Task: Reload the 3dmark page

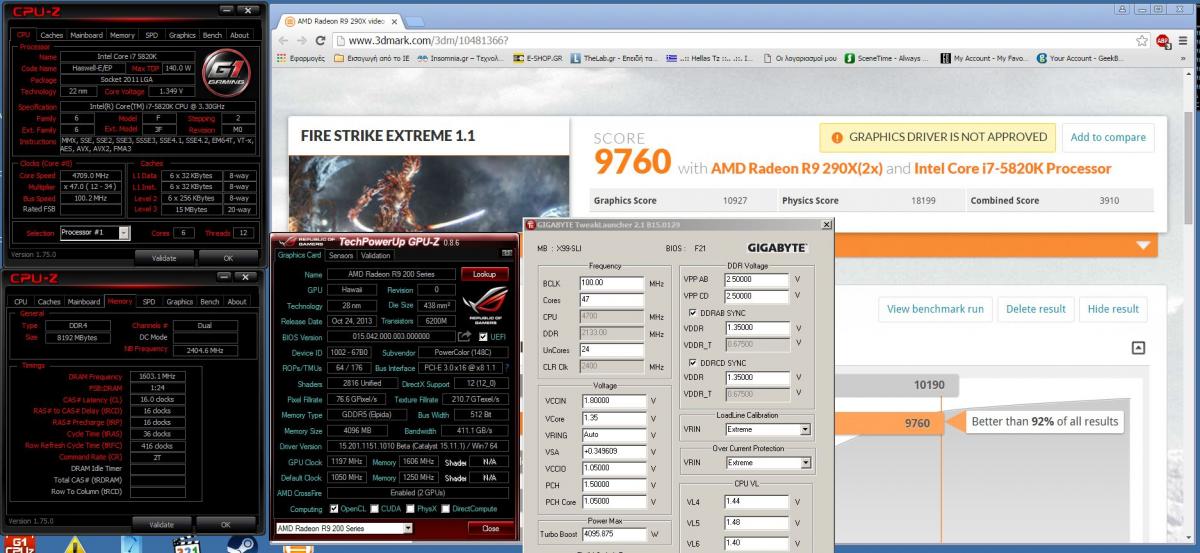Action: (320, 40)
